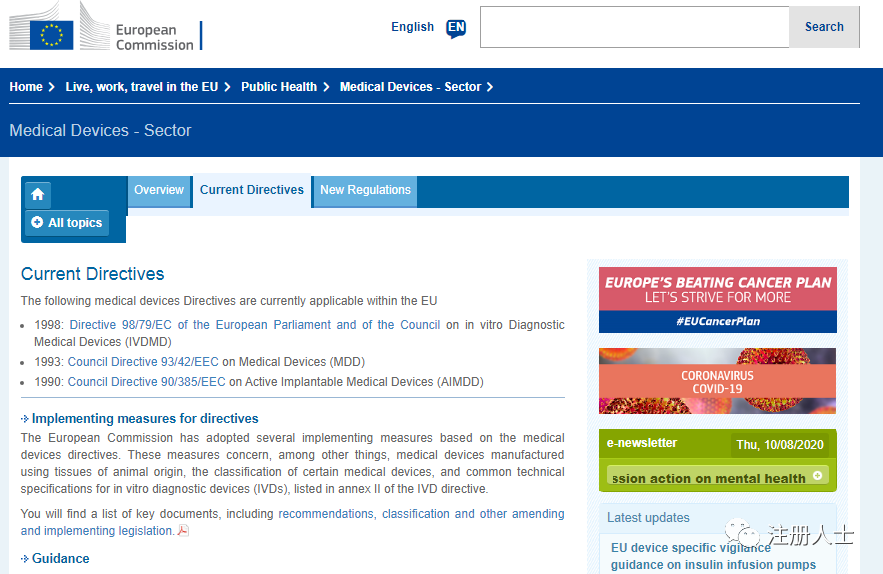The height and width of the screenshot is (574, 883).
Task: Click the plus icon in e-newsletter ticker
Action: tap(817, 477)
